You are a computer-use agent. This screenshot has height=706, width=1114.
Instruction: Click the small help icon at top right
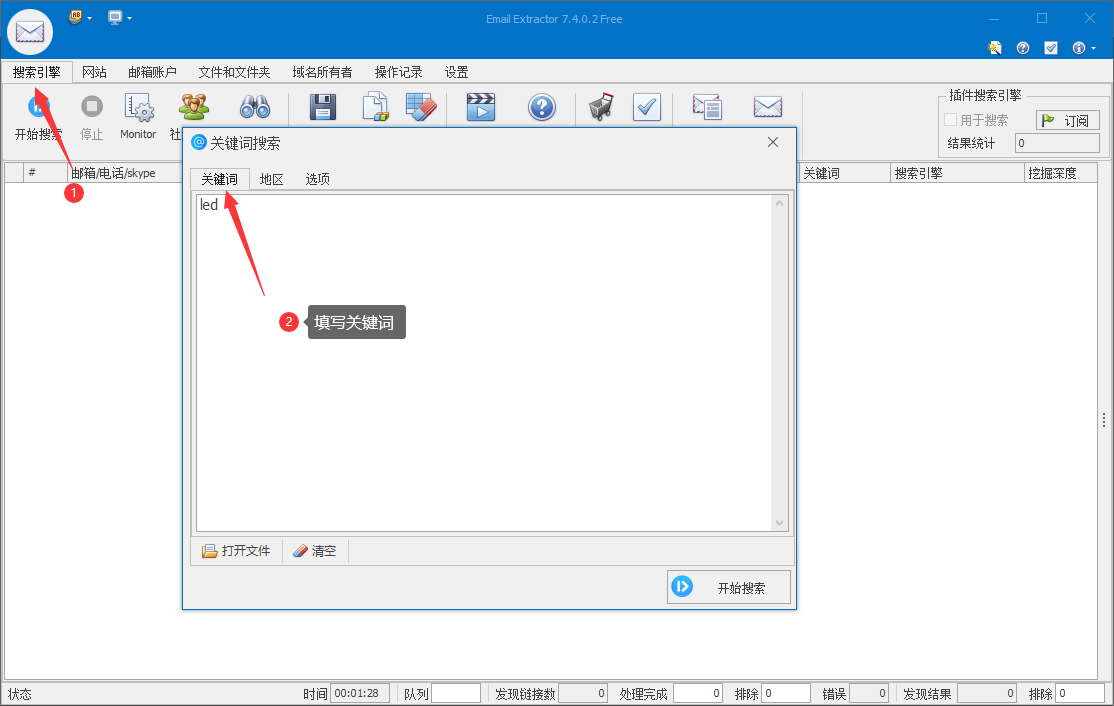[1023, 48]
